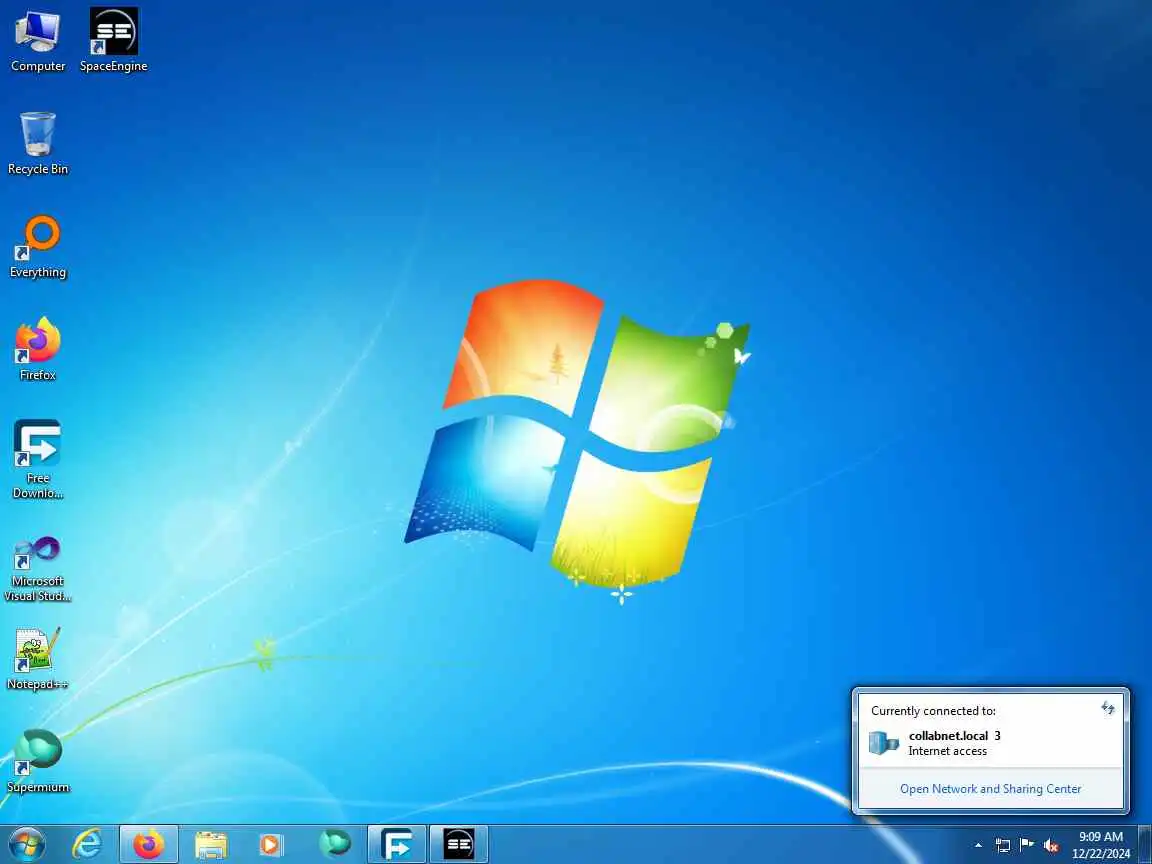Open the clock showing 9:09 AM
1152x864 pixels.
click(x=1101, y=845)
